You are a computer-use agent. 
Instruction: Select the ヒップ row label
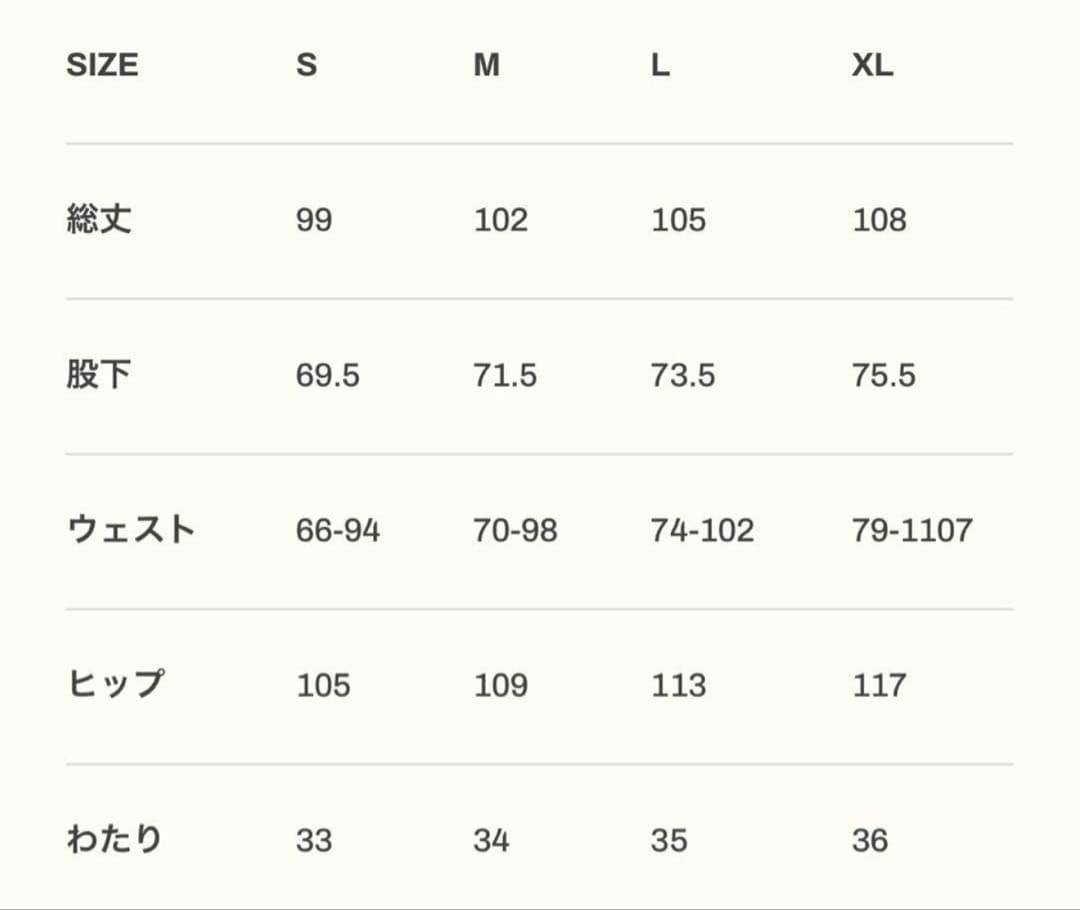pos(114,685)
